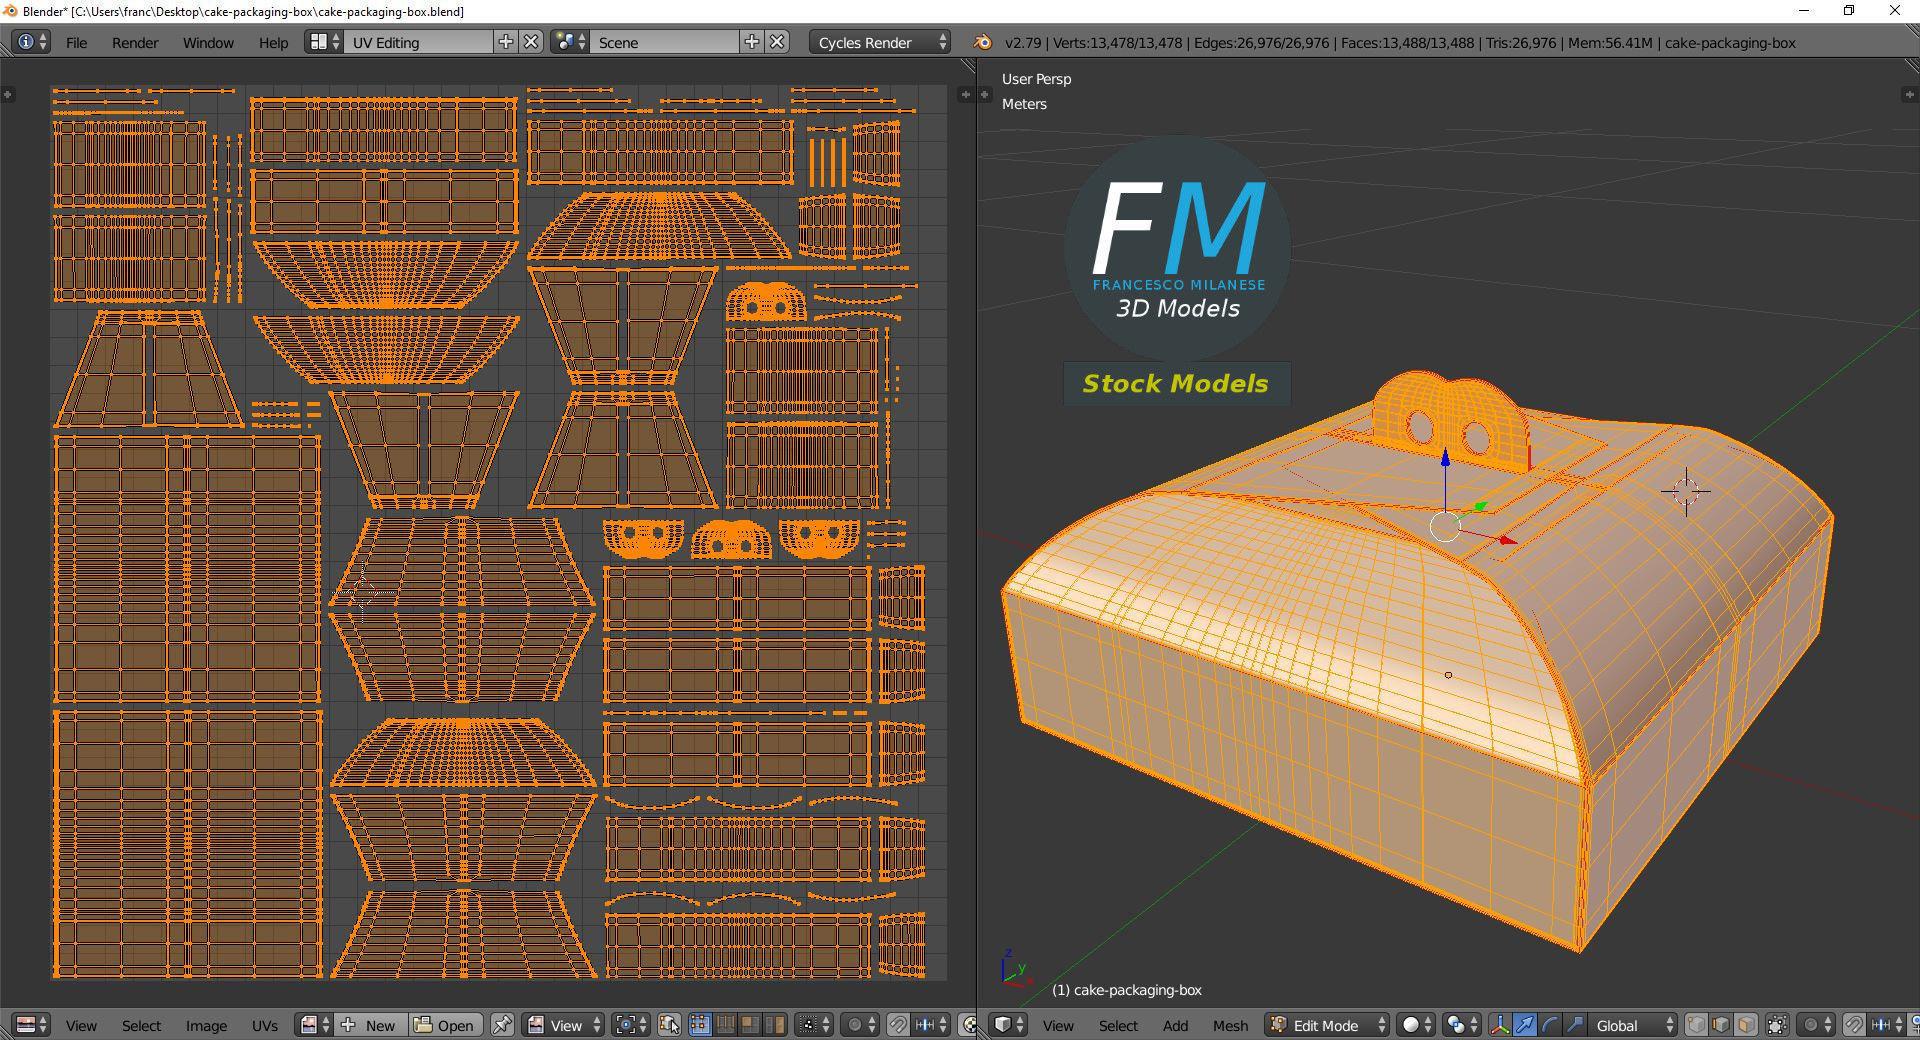Open the File menu
Screen dimensions: 1920x1040
point(76,42)
